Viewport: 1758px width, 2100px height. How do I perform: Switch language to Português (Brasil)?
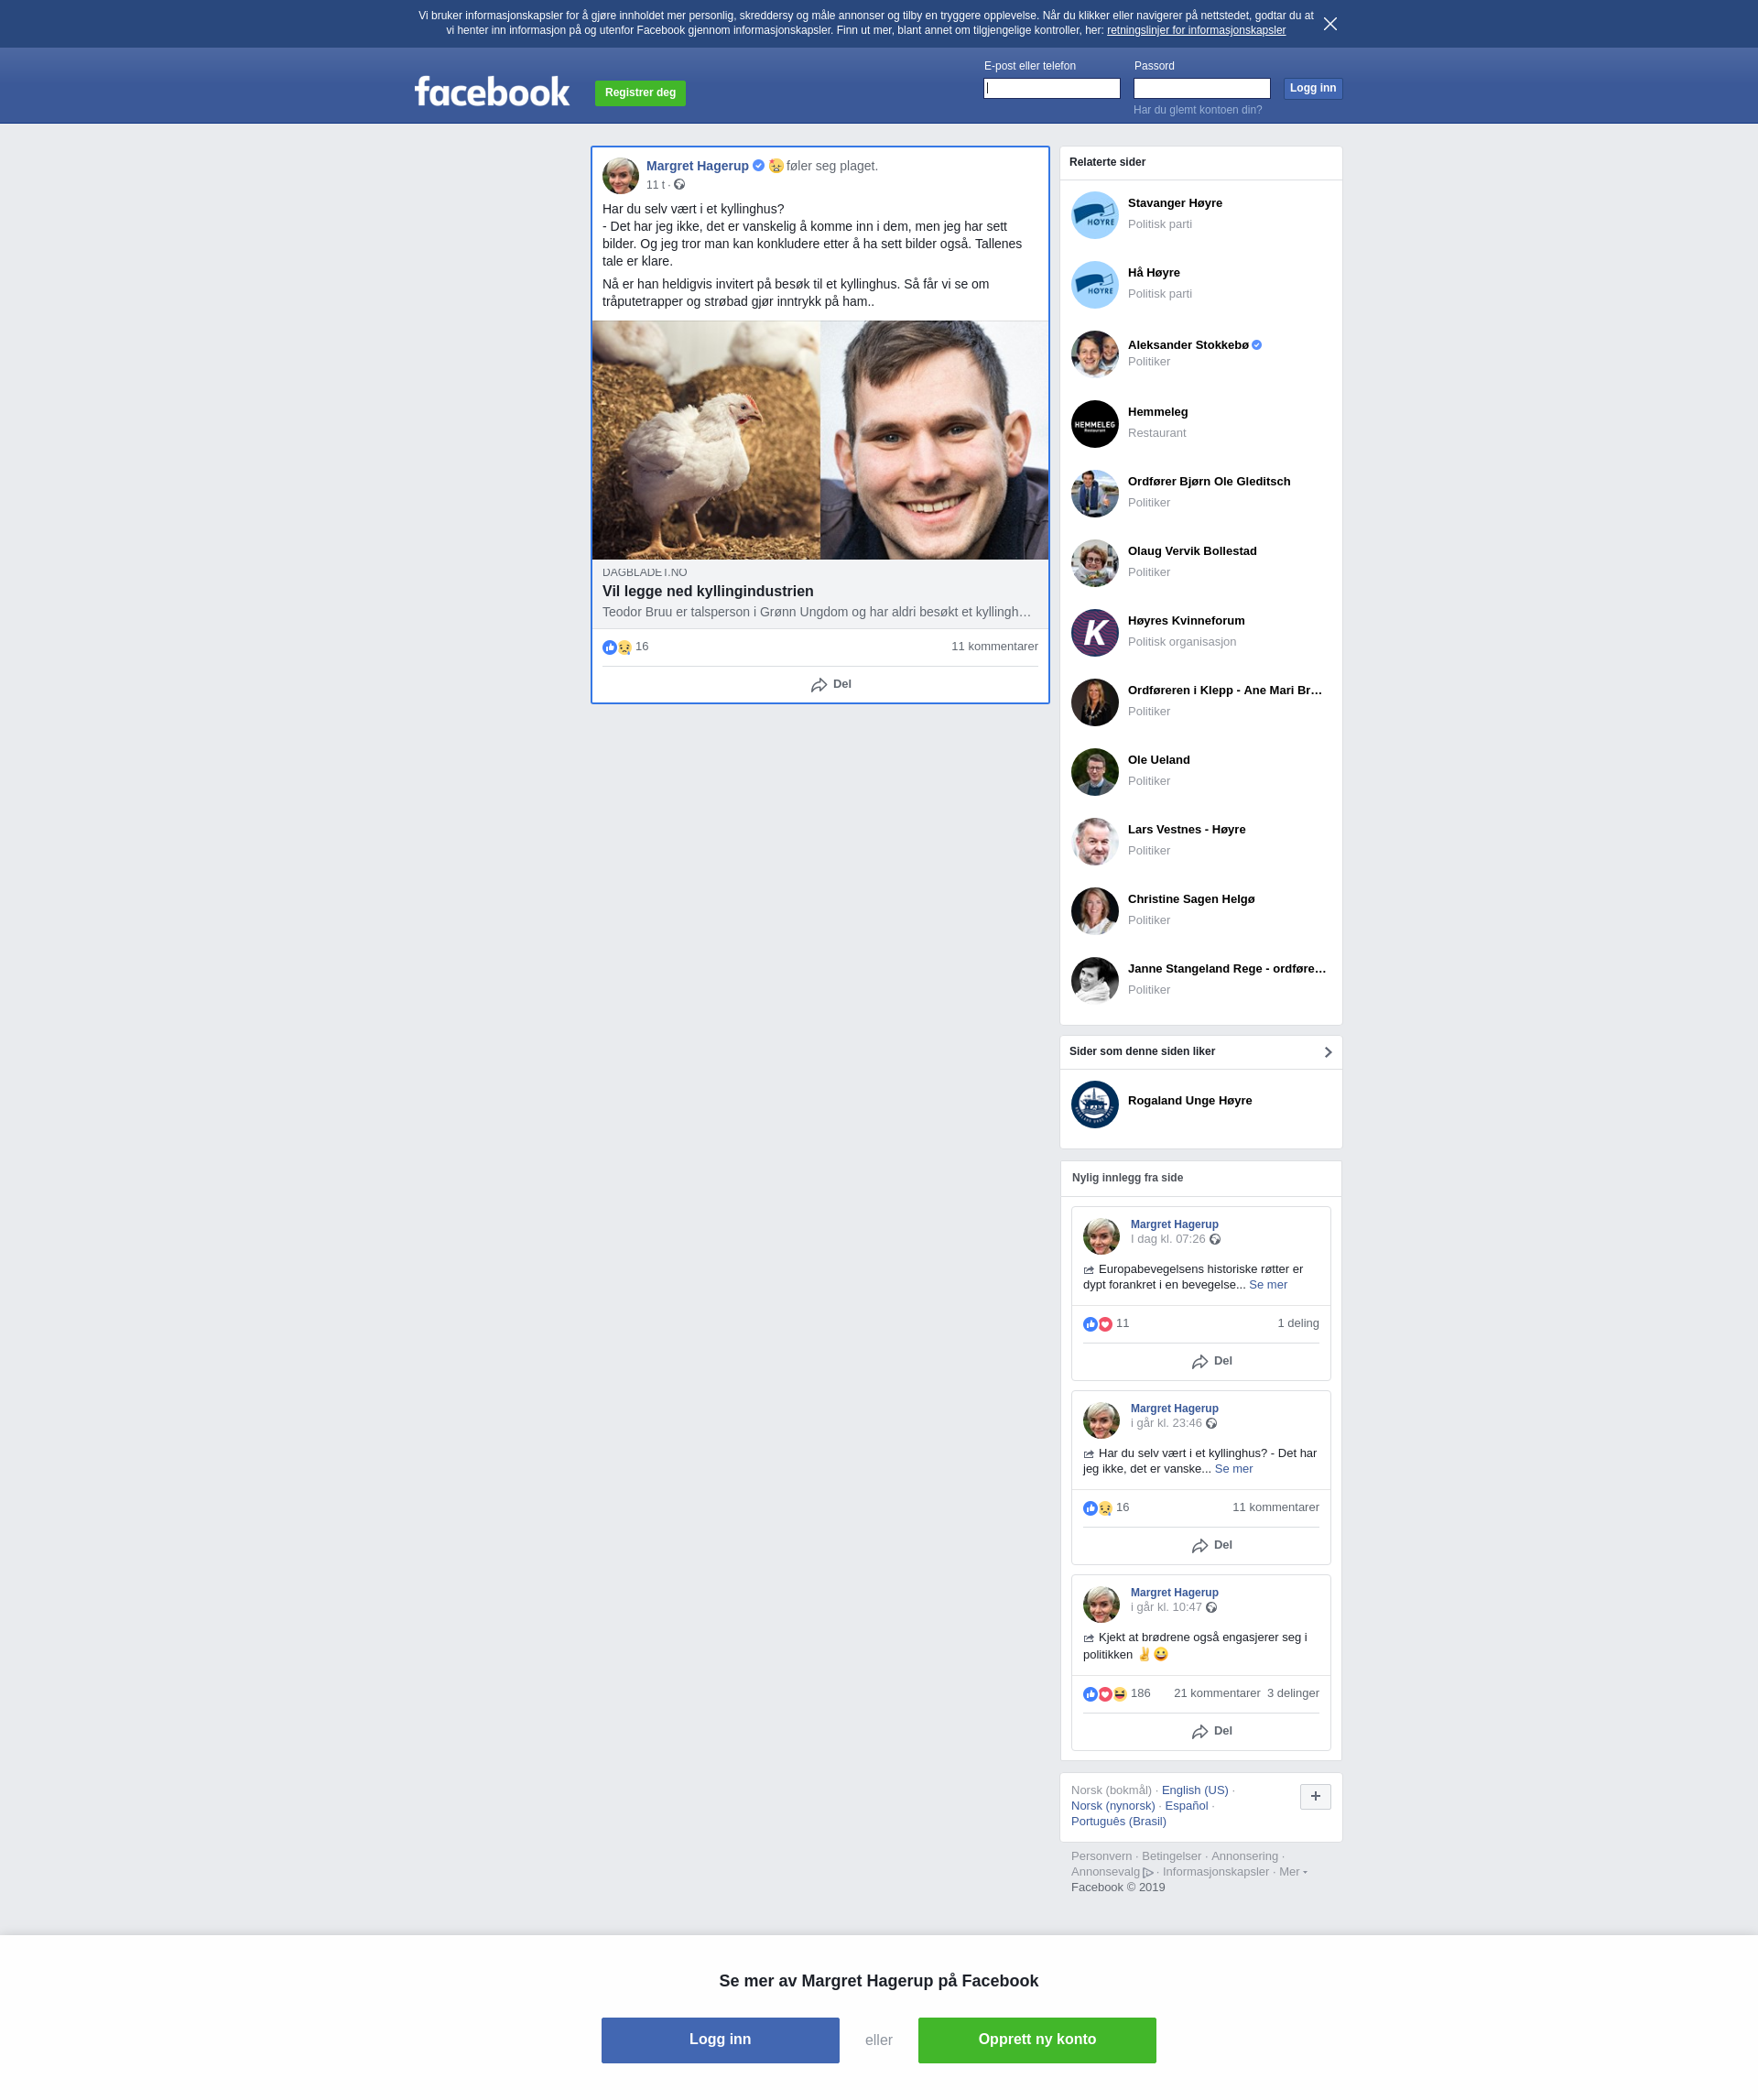click(x=1118, y=1822)
